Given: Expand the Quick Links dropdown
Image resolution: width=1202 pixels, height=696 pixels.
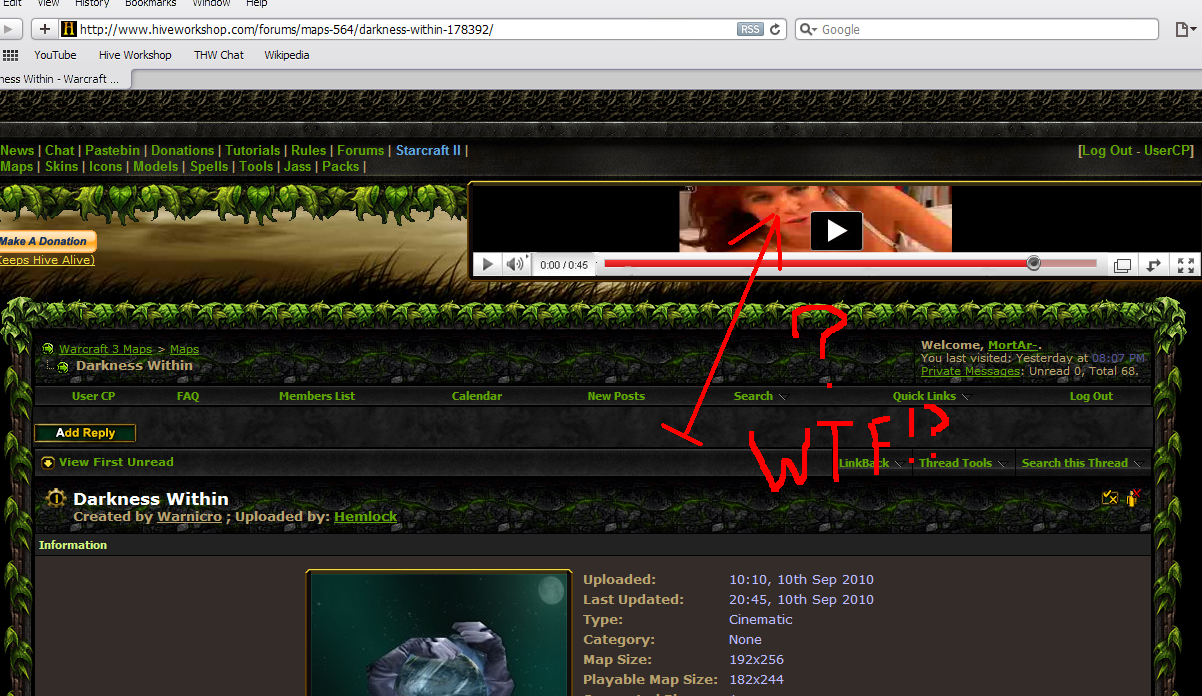Looking at the screenshot, I should 930,396.
